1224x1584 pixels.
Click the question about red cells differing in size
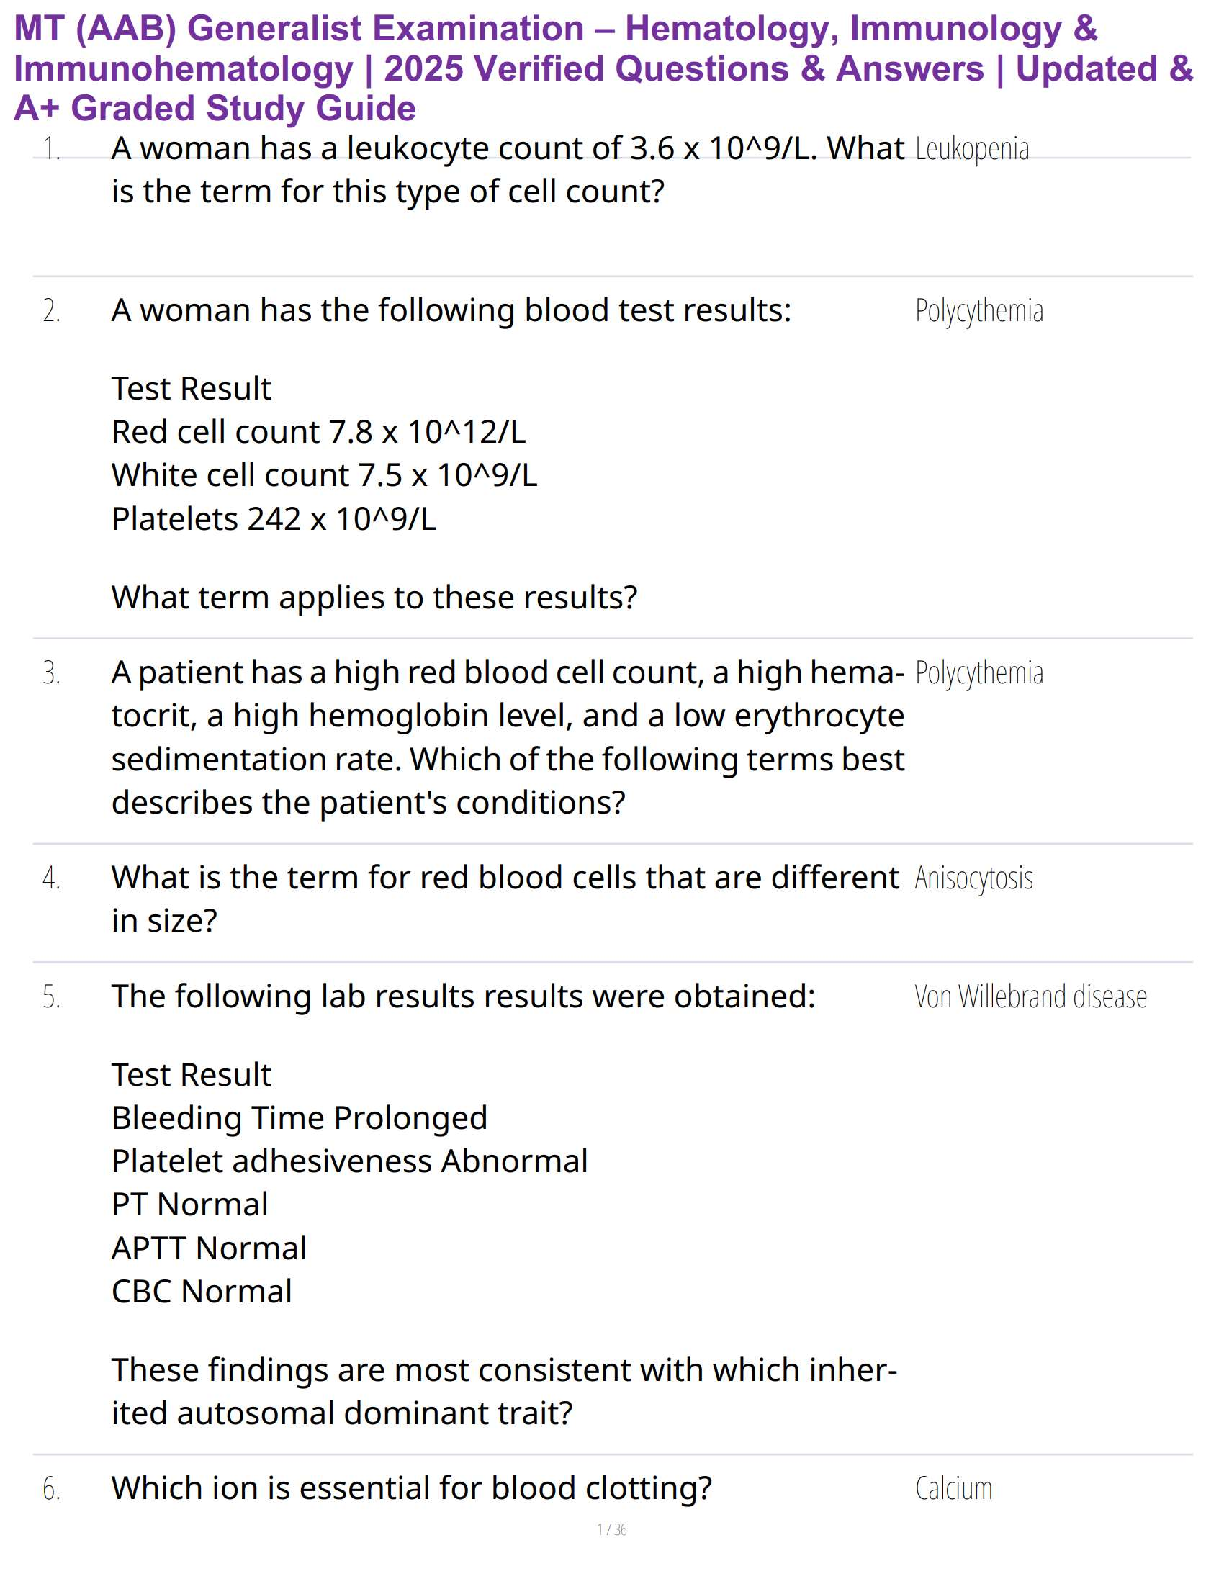coord(505,898)
